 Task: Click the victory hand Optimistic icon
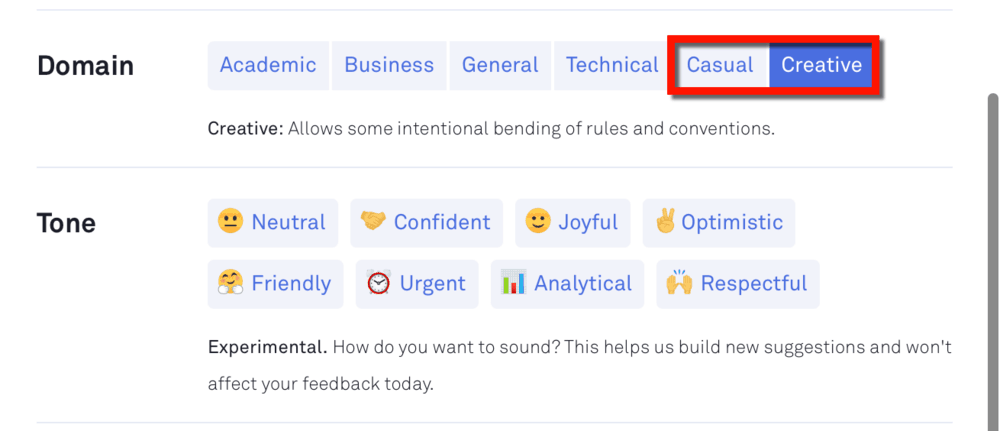point(665,222)
